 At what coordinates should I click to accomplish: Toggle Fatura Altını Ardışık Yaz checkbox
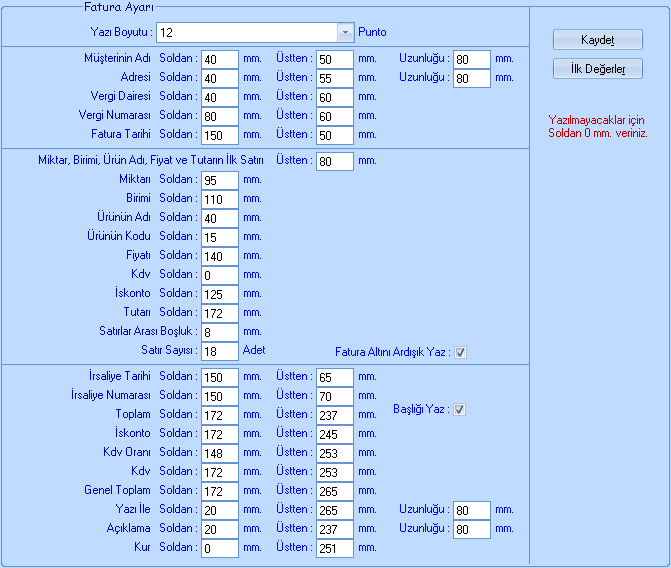(x=460, y=352)
